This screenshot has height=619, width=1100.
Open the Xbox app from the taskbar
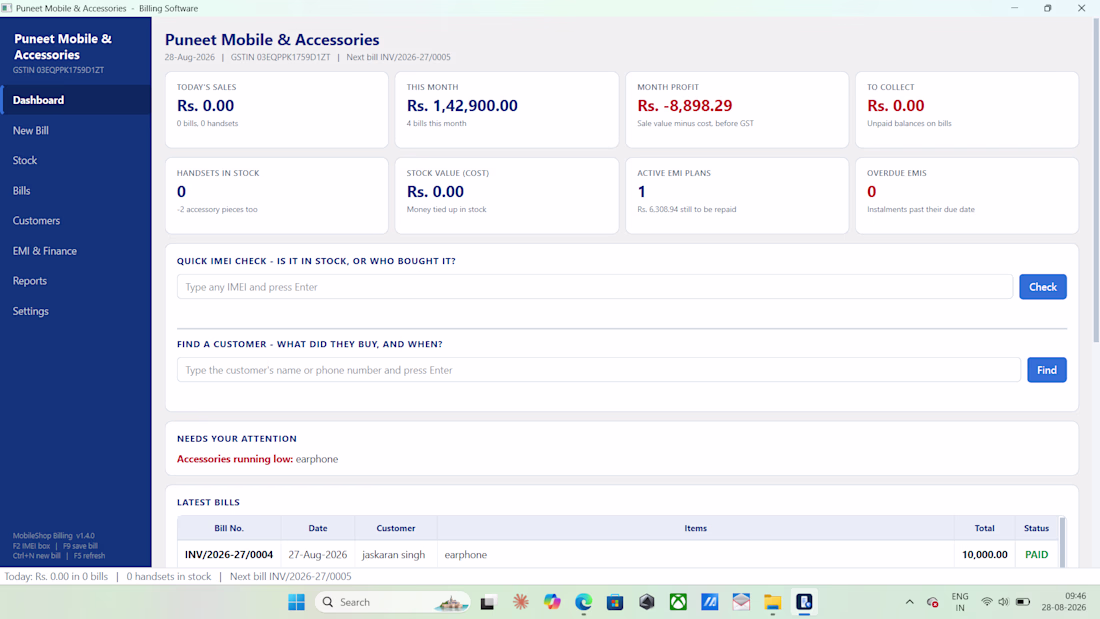coord(678,602)
